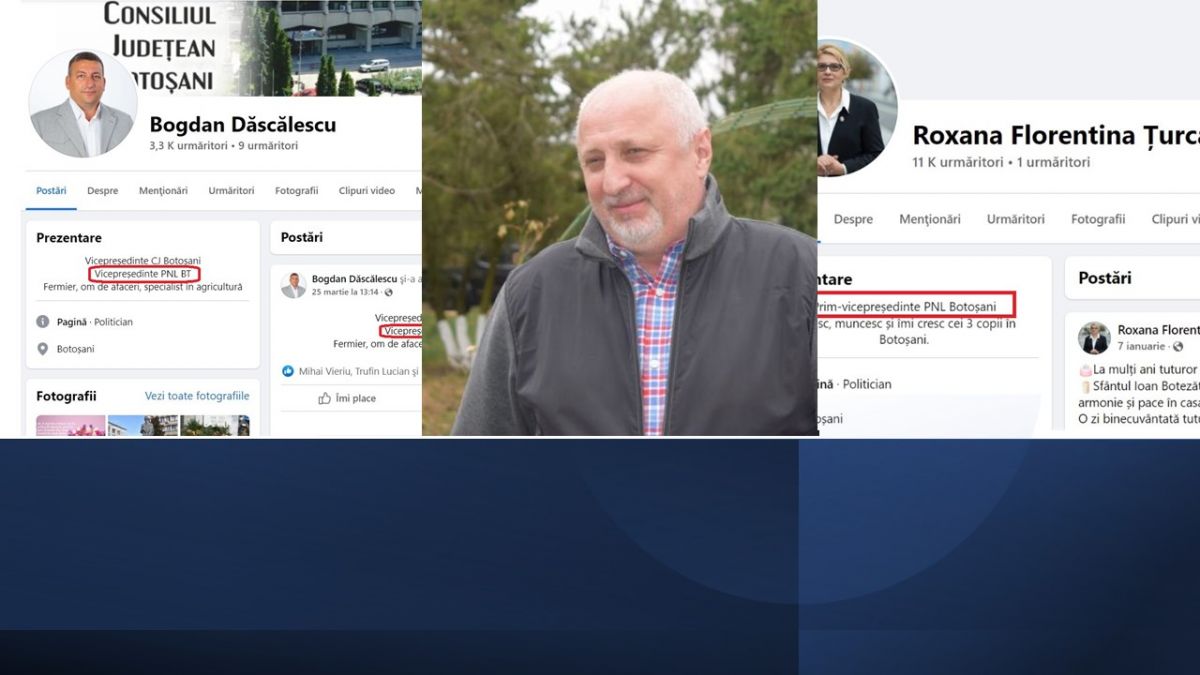
Task: Click the 11 K urmăritori link on Roxana's page
Action: click(x=958, y=162)
